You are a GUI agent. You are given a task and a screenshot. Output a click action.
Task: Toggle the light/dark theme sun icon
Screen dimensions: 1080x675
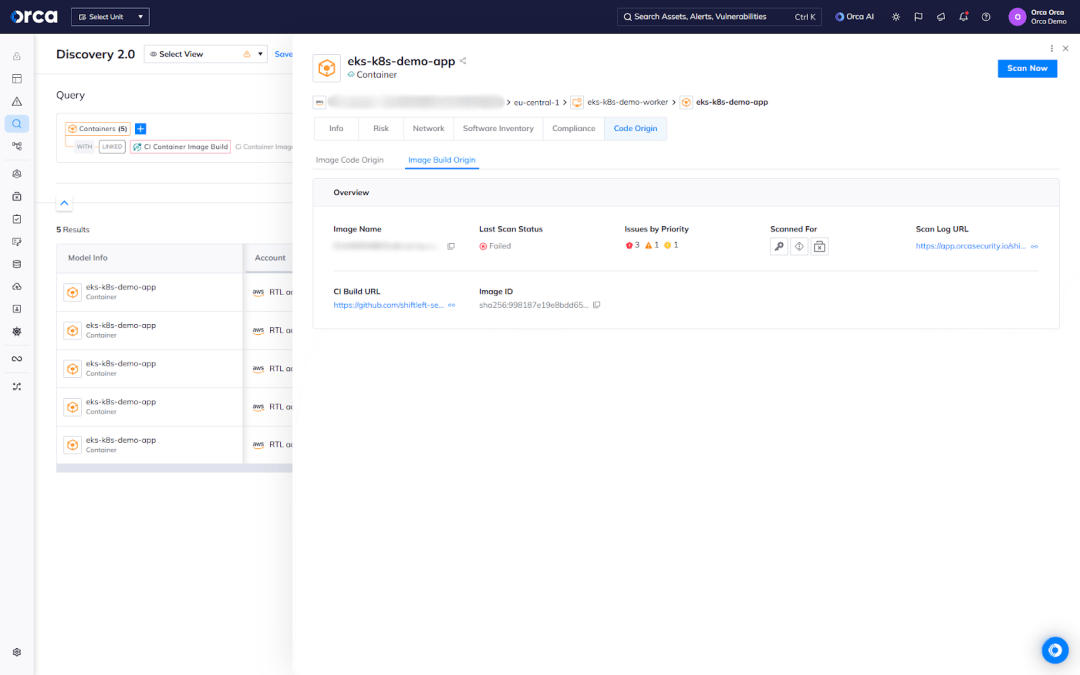tap(895, 17)
